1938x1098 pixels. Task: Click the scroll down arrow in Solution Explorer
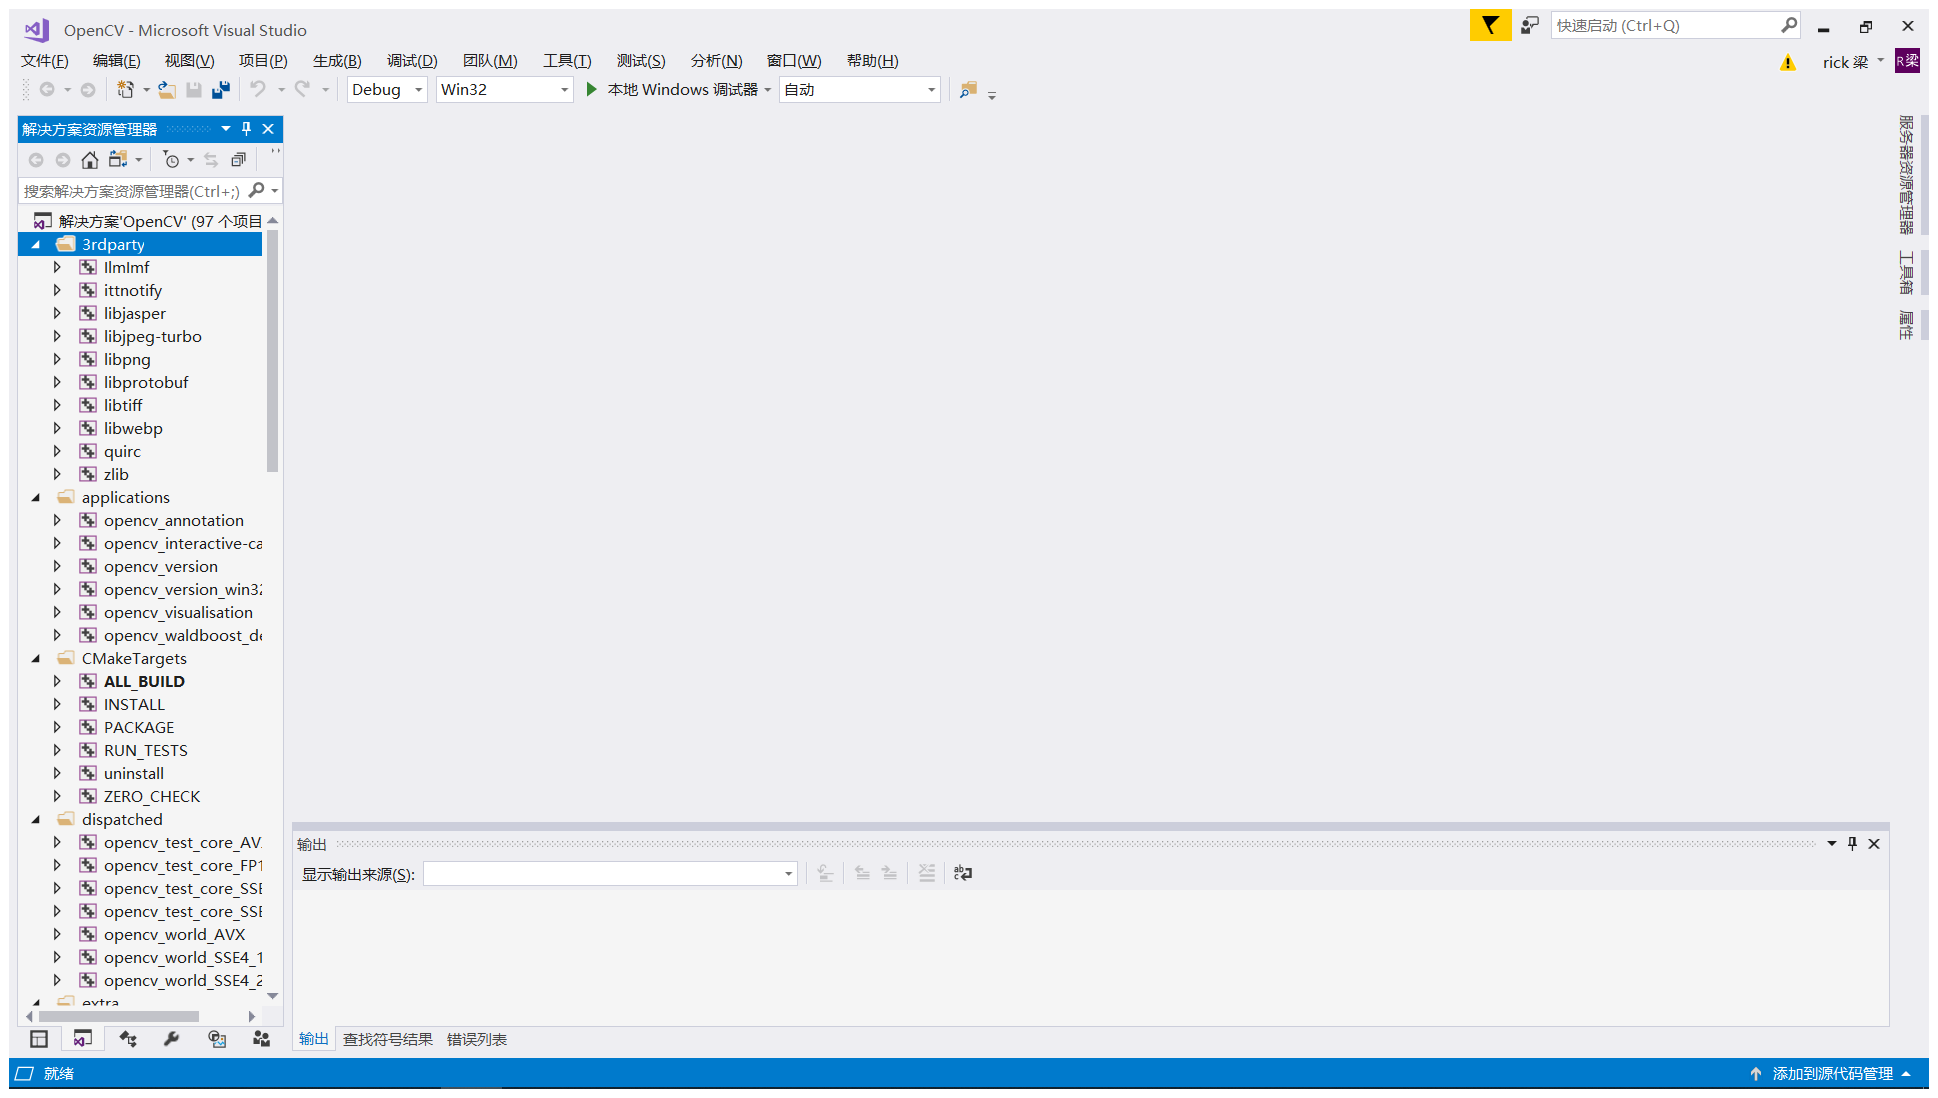click(x=272, y=996)
